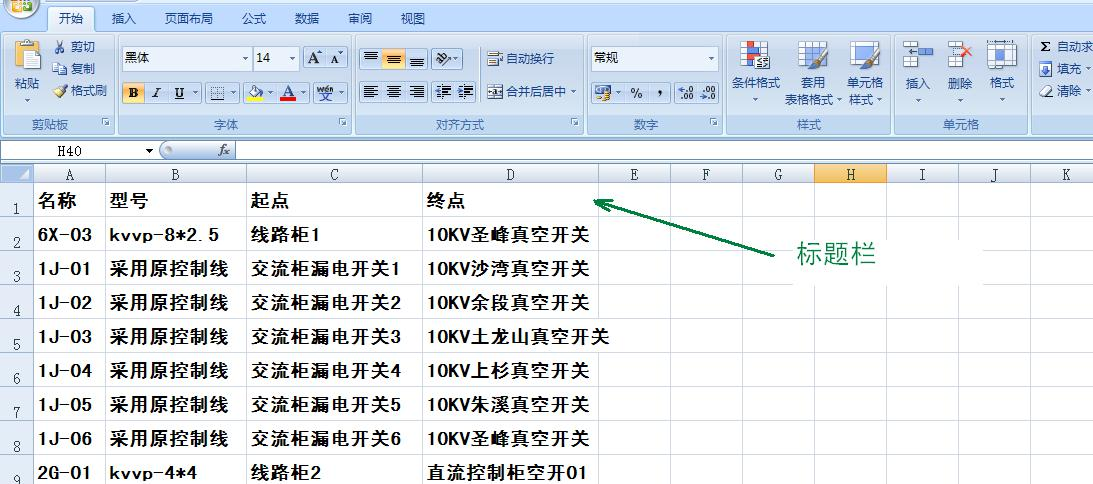Viewport: 1093px width, 484px height.
Task: Open the underline style dropdown arrow
Action: [196, 93]
